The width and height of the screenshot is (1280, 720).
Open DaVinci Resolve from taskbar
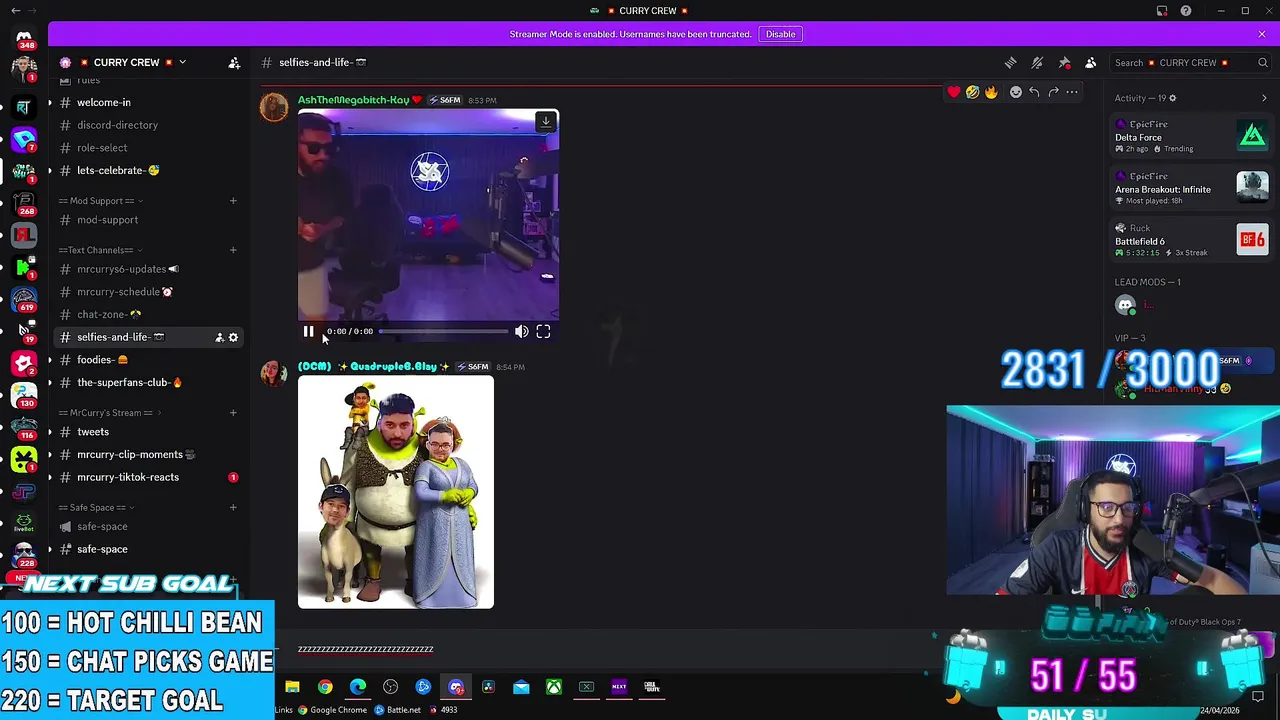488,687
